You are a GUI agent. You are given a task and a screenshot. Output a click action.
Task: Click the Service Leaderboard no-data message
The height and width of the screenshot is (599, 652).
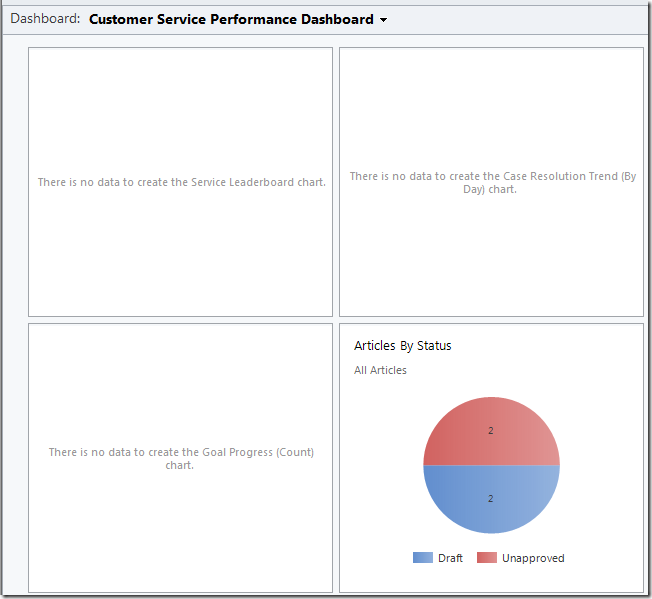click(x=181, y=182)
